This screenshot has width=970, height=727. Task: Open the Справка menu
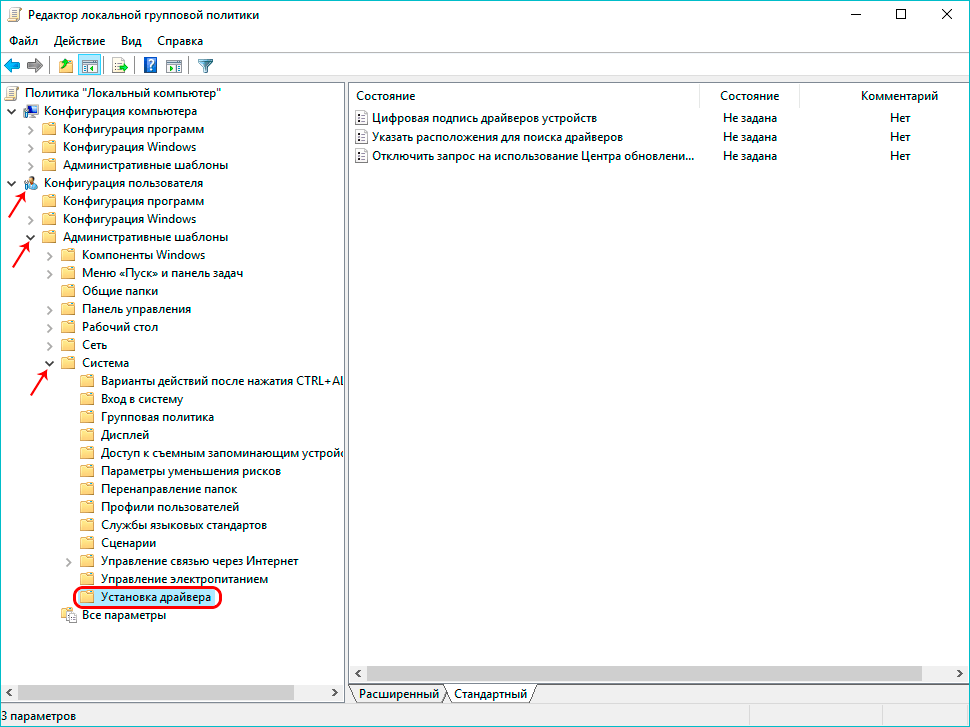pos(180,41)
